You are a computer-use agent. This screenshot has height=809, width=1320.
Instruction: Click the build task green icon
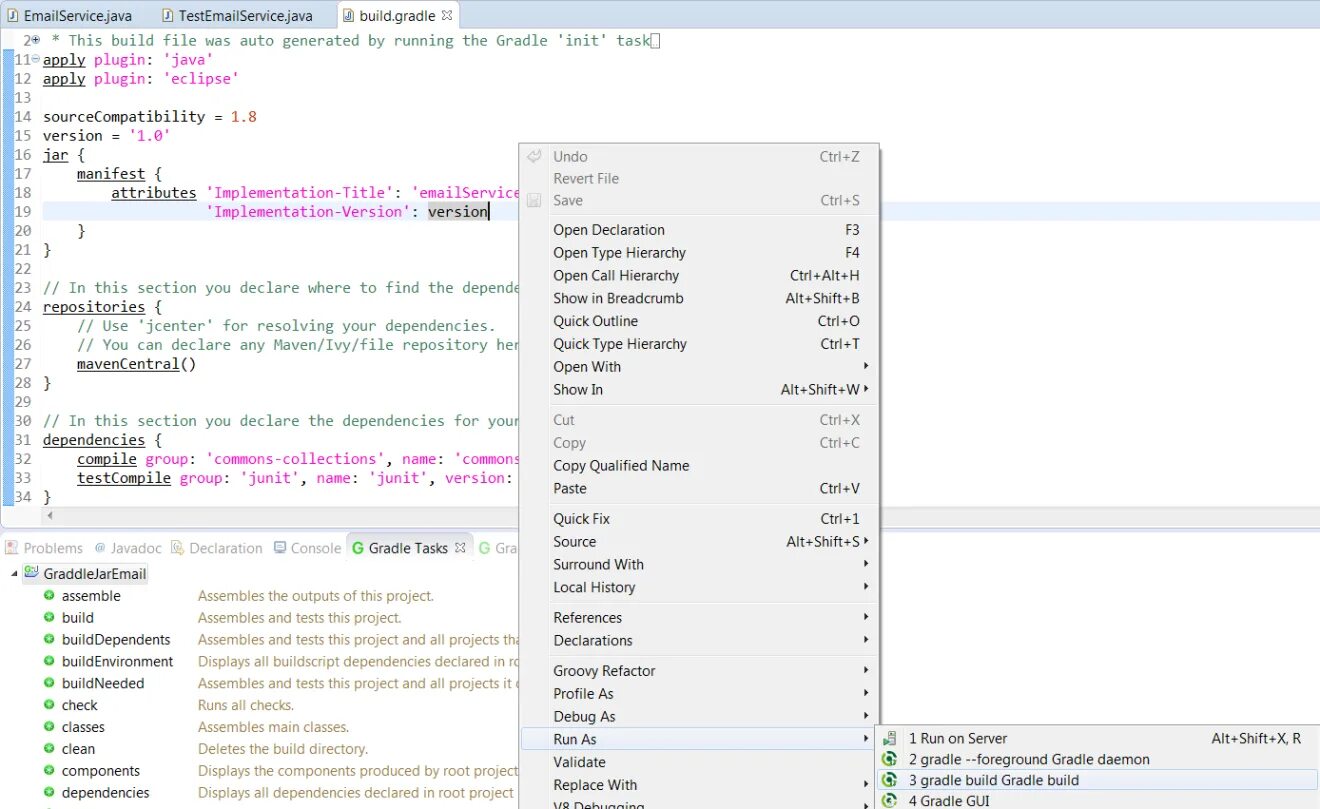[49, 618]
